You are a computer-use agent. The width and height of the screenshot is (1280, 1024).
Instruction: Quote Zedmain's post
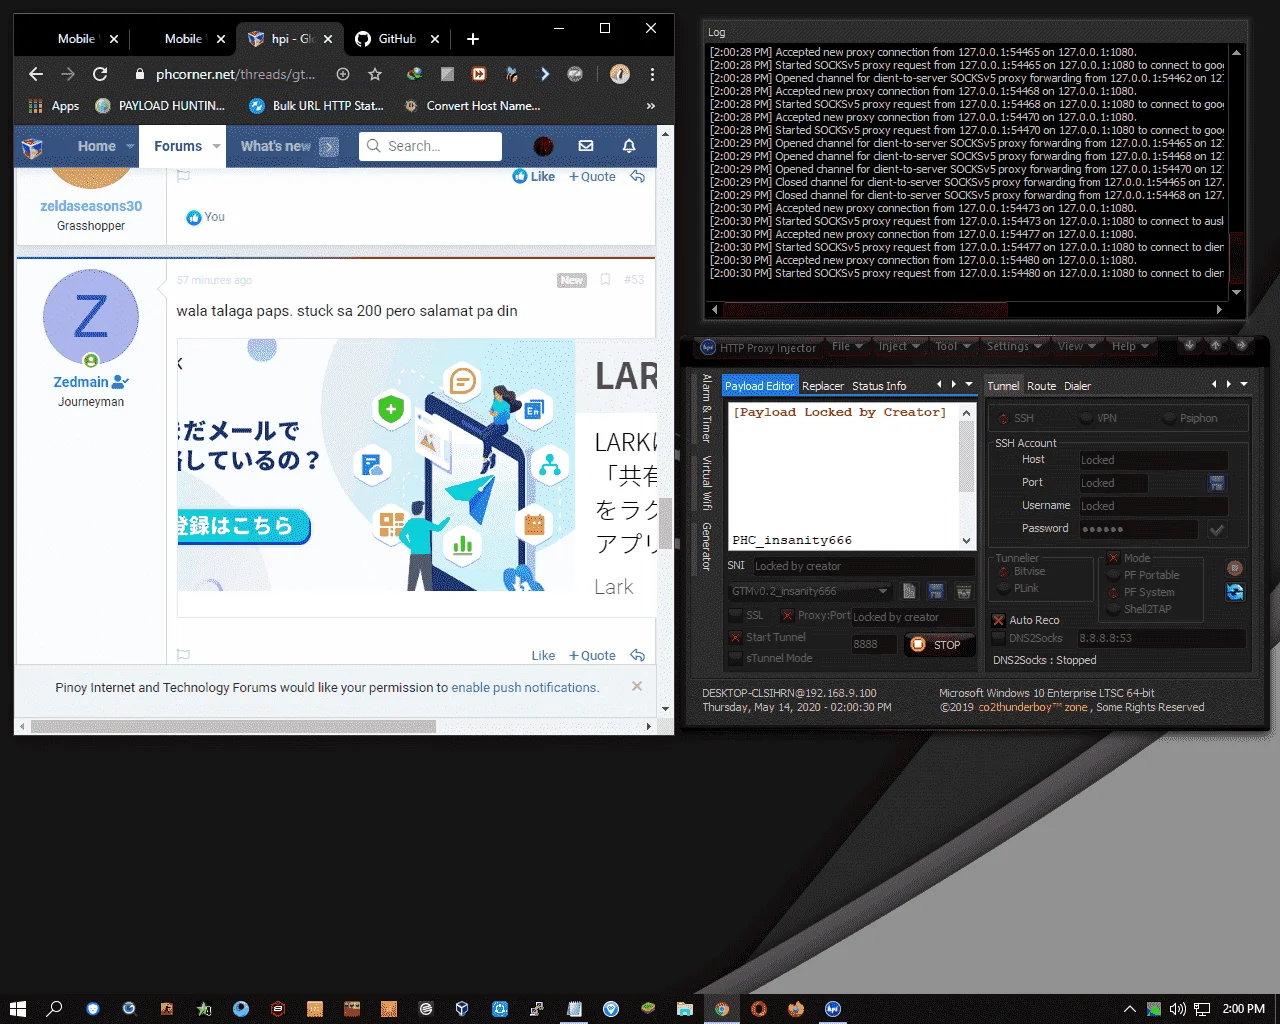pyautogui.click(x=592, y=655)
